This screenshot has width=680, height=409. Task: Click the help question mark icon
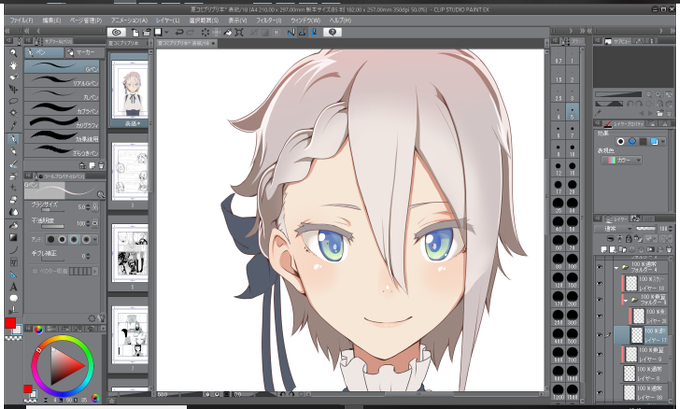(x=333, y=32)
